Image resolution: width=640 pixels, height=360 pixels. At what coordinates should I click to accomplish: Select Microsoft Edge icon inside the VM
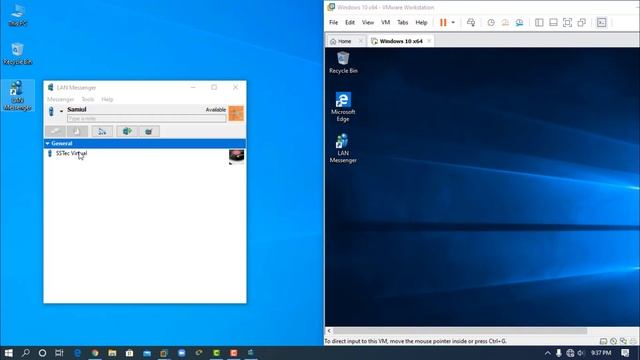pos(343,107)
